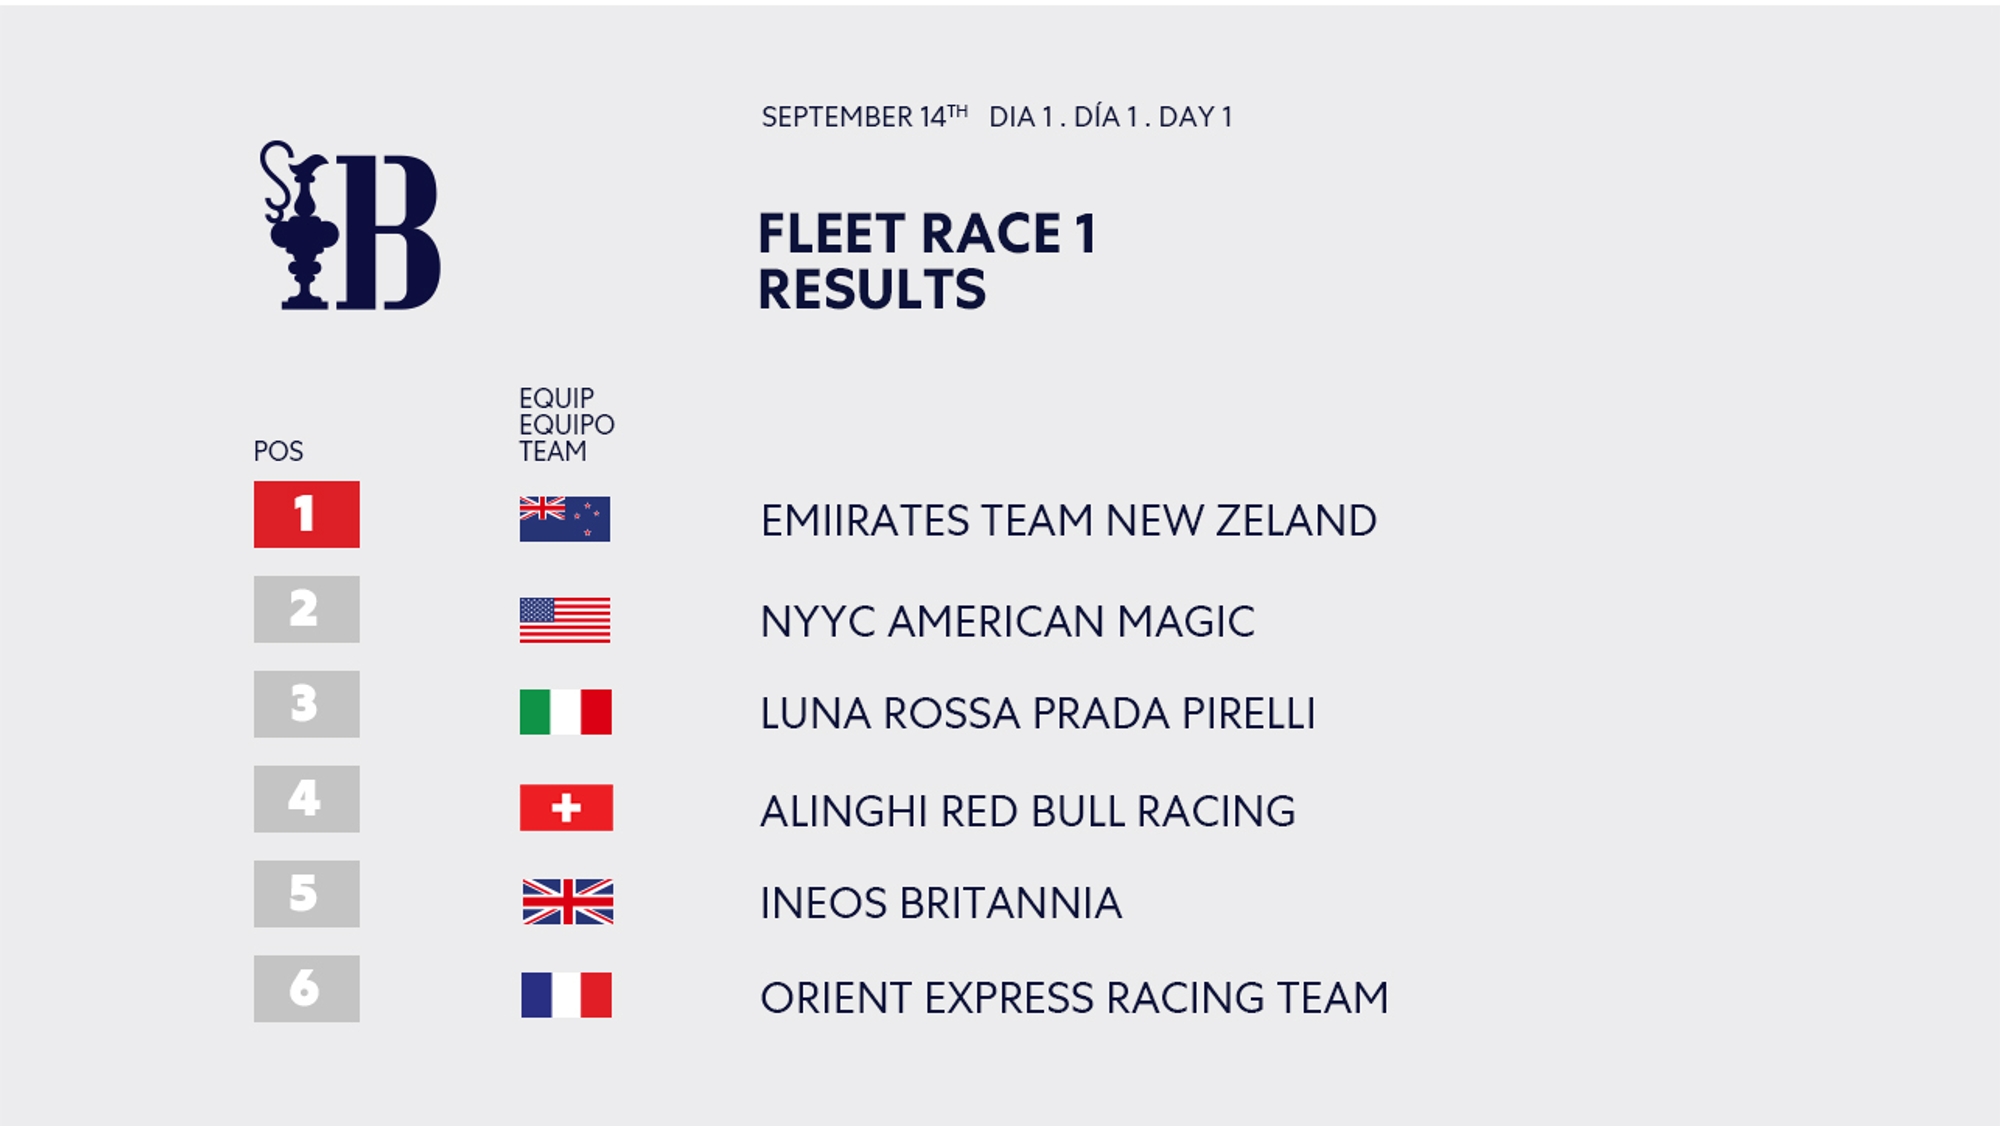Select the grey position 4 badge

point(307,799)
